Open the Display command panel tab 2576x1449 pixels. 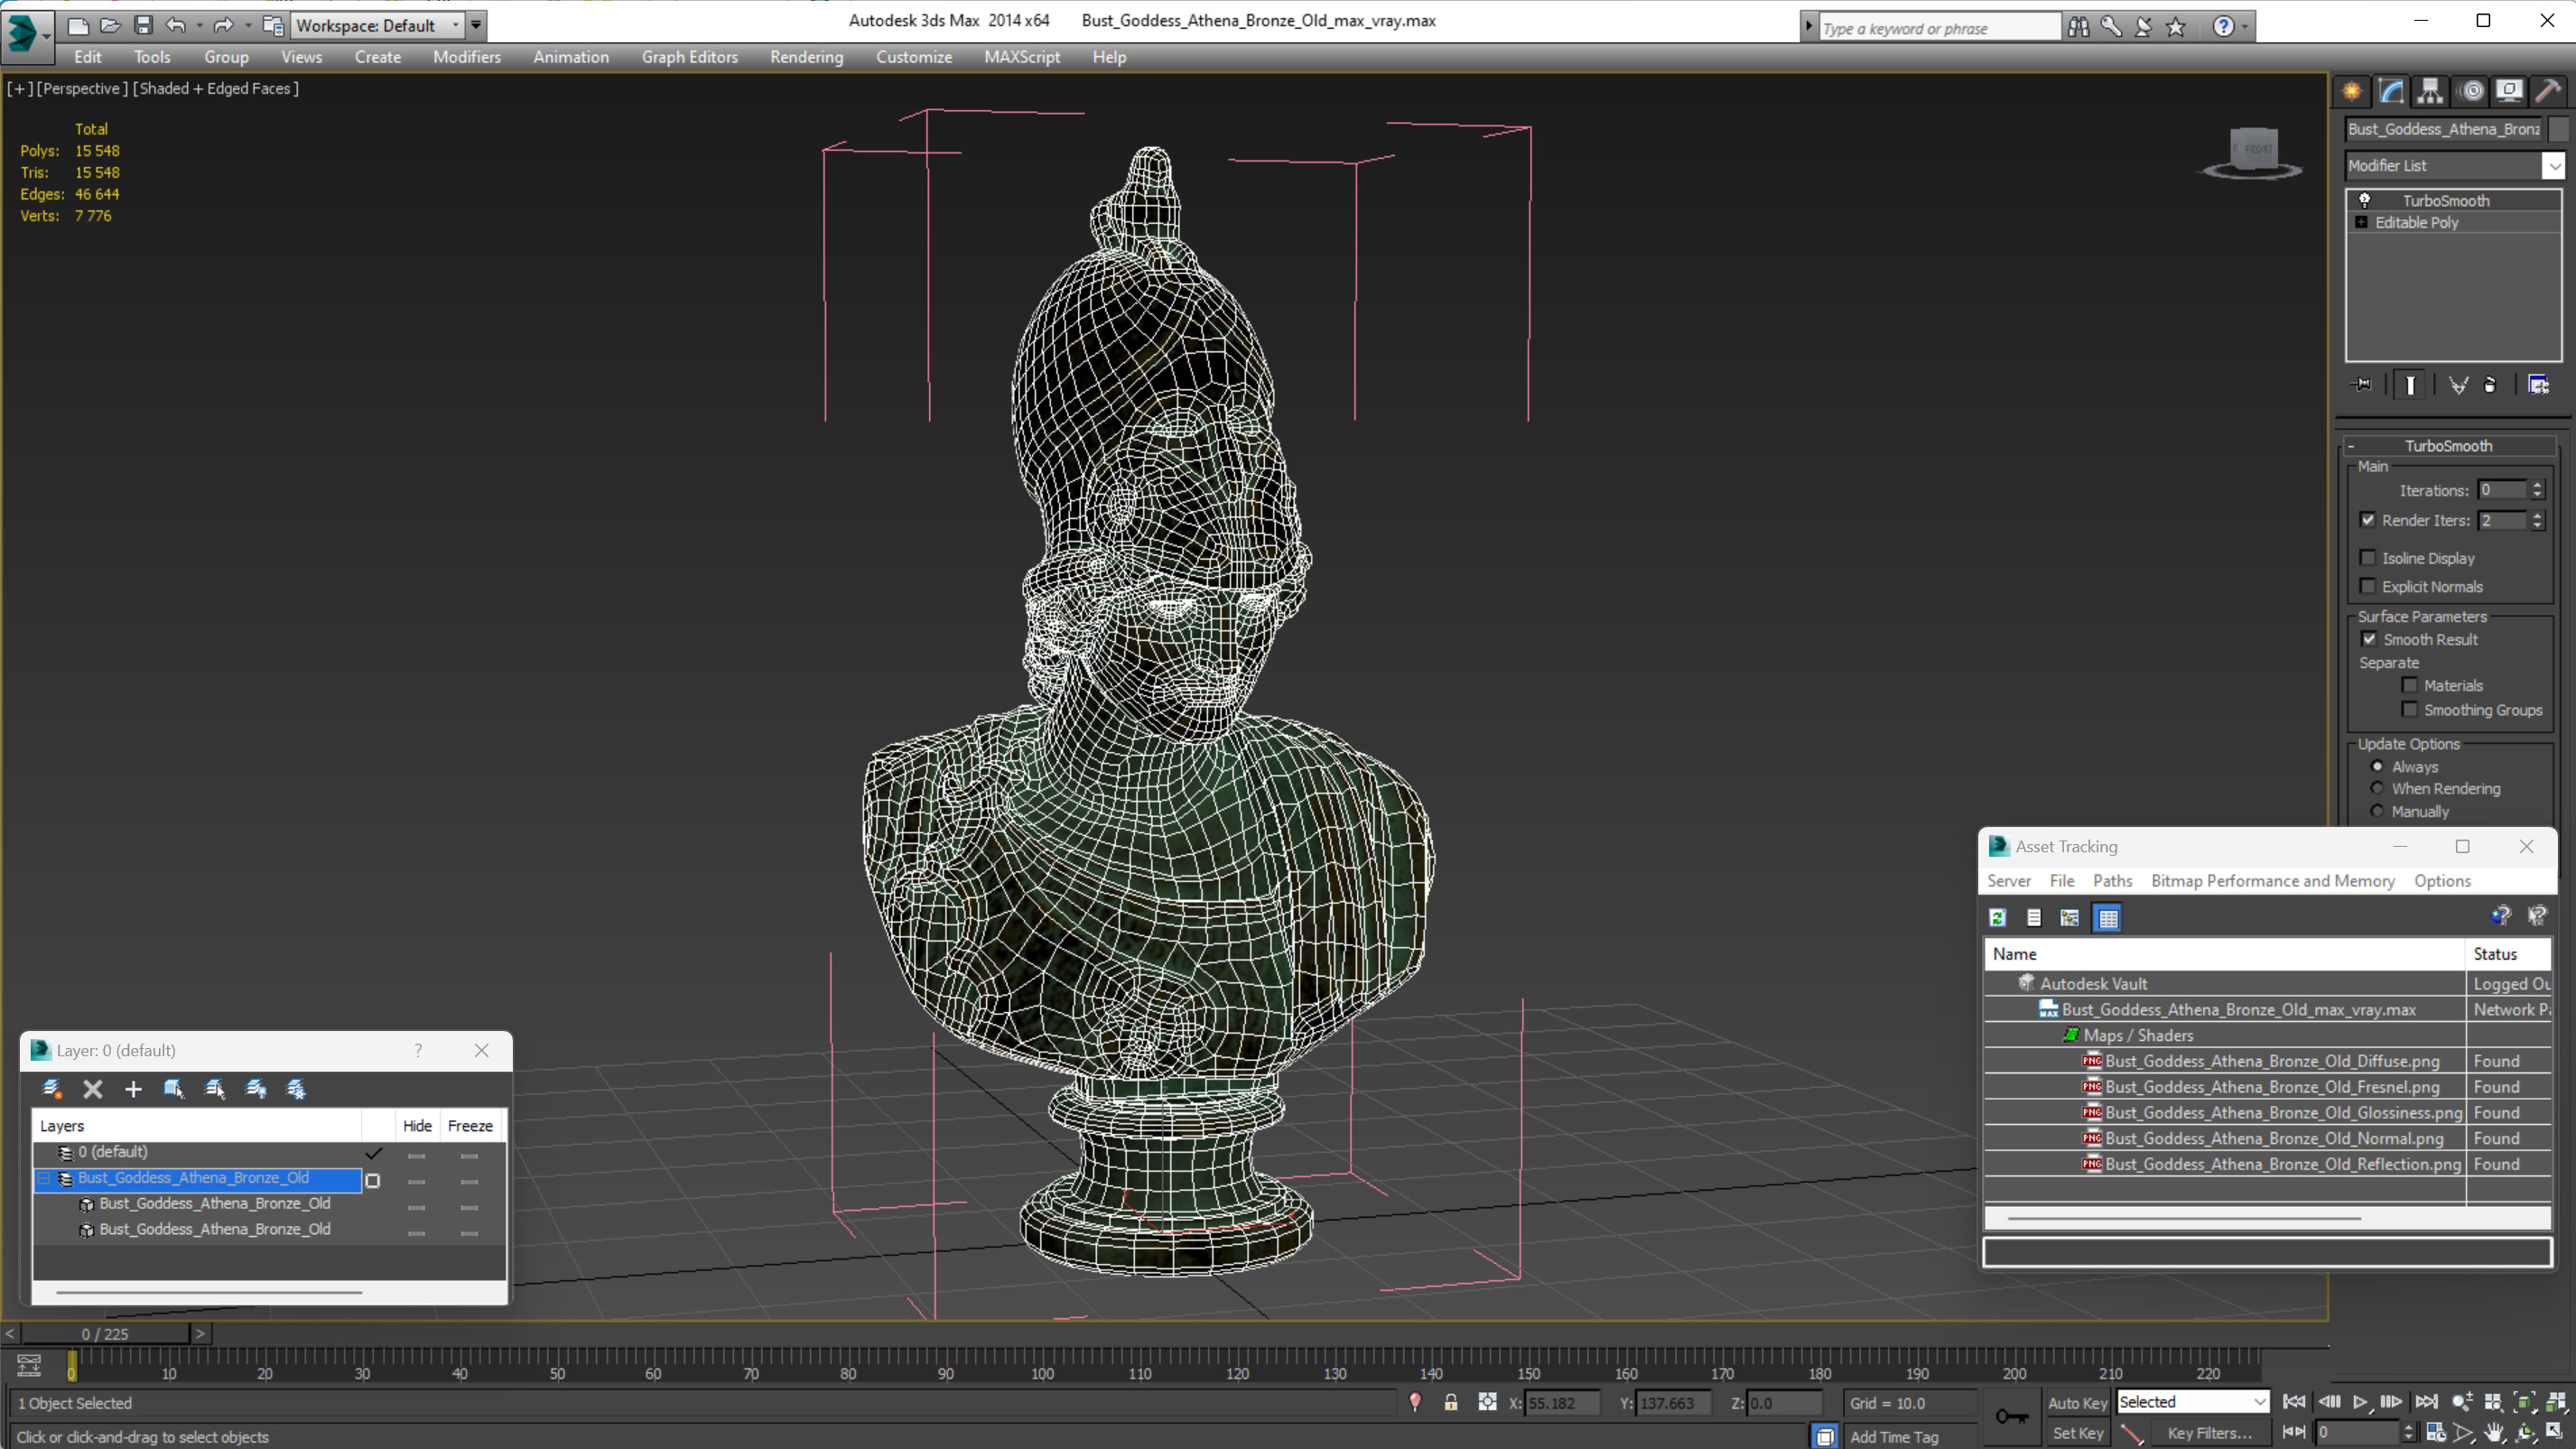tap(2509, 91)
